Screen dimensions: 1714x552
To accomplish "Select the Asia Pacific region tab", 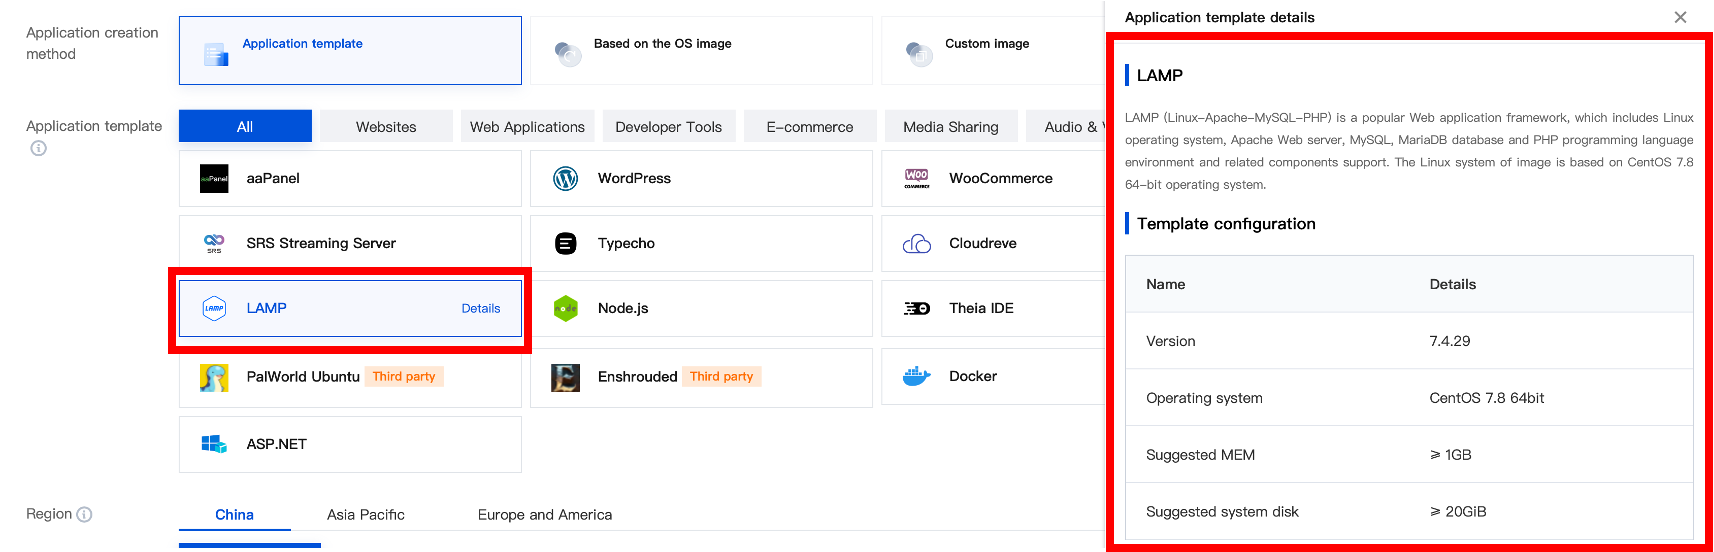I will click(x=366, y=514).
